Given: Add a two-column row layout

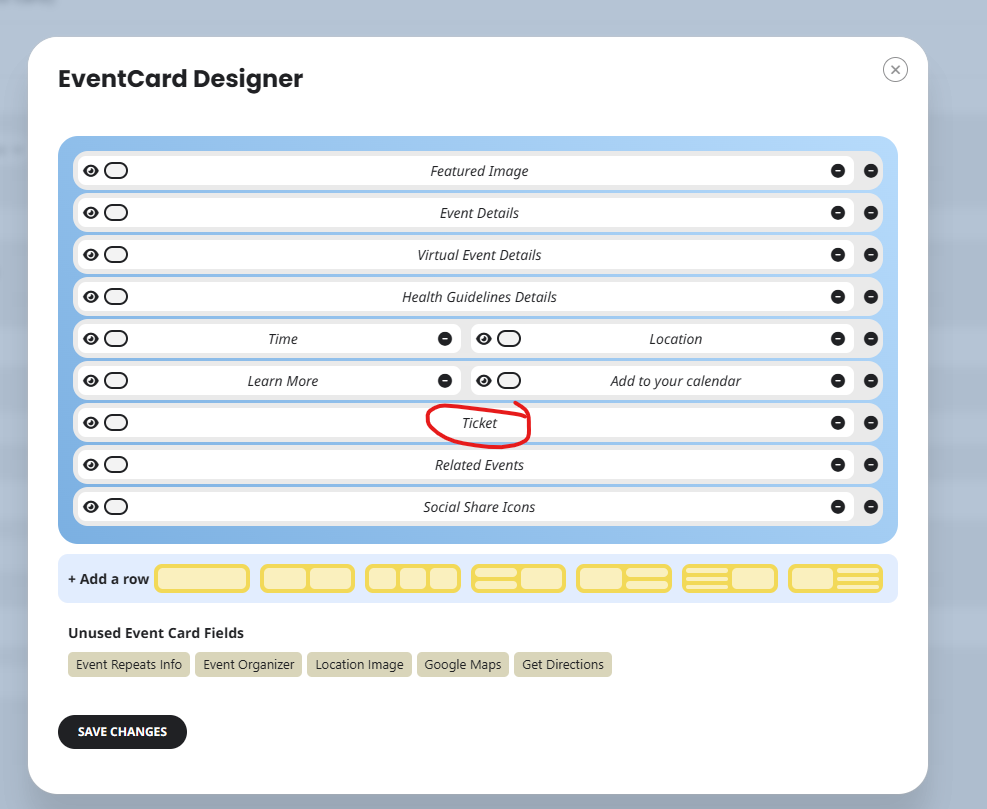Looking at the screenshot, I should click(x=307, y=579).
